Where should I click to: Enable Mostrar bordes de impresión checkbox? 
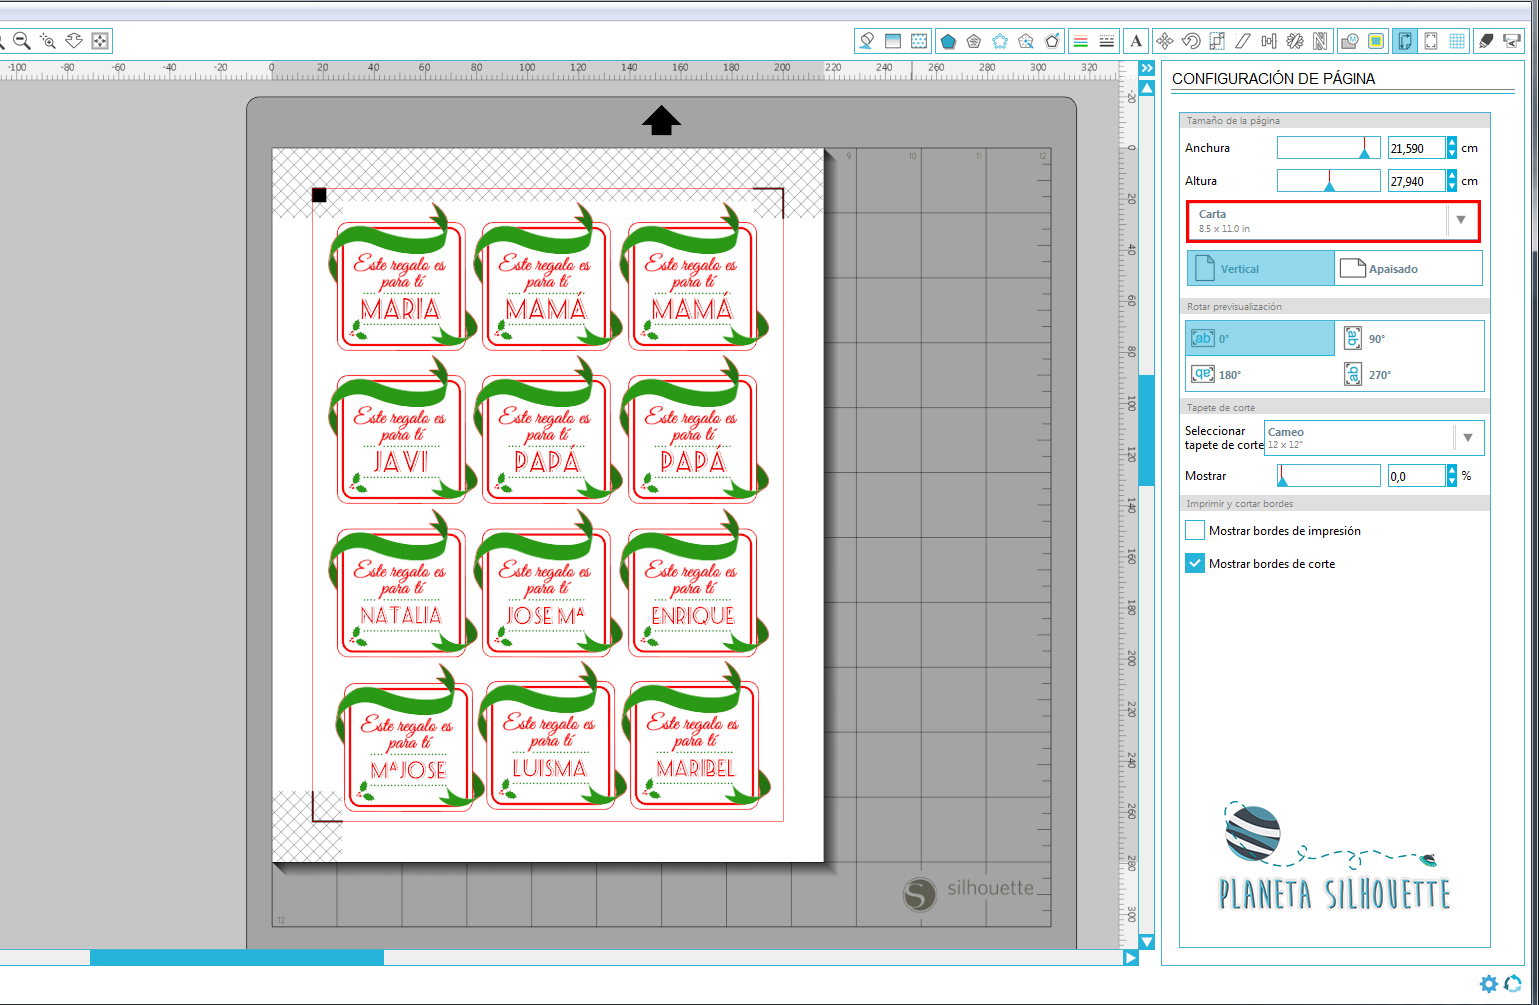(1195, 531)
